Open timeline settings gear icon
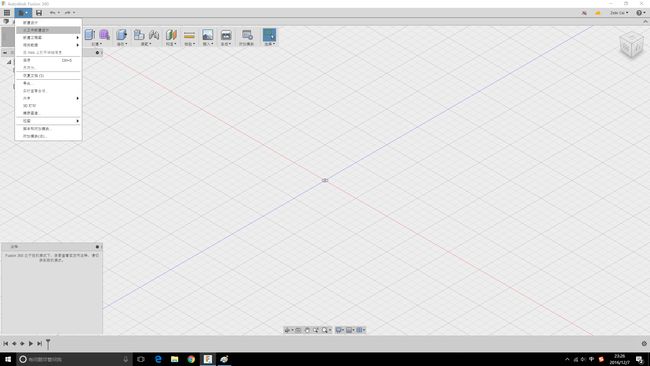 pos(644,344)
